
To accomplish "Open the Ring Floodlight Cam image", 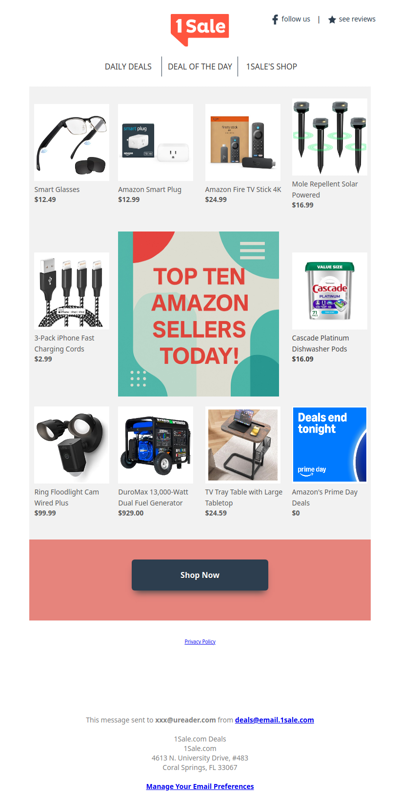I will [71, 445].
